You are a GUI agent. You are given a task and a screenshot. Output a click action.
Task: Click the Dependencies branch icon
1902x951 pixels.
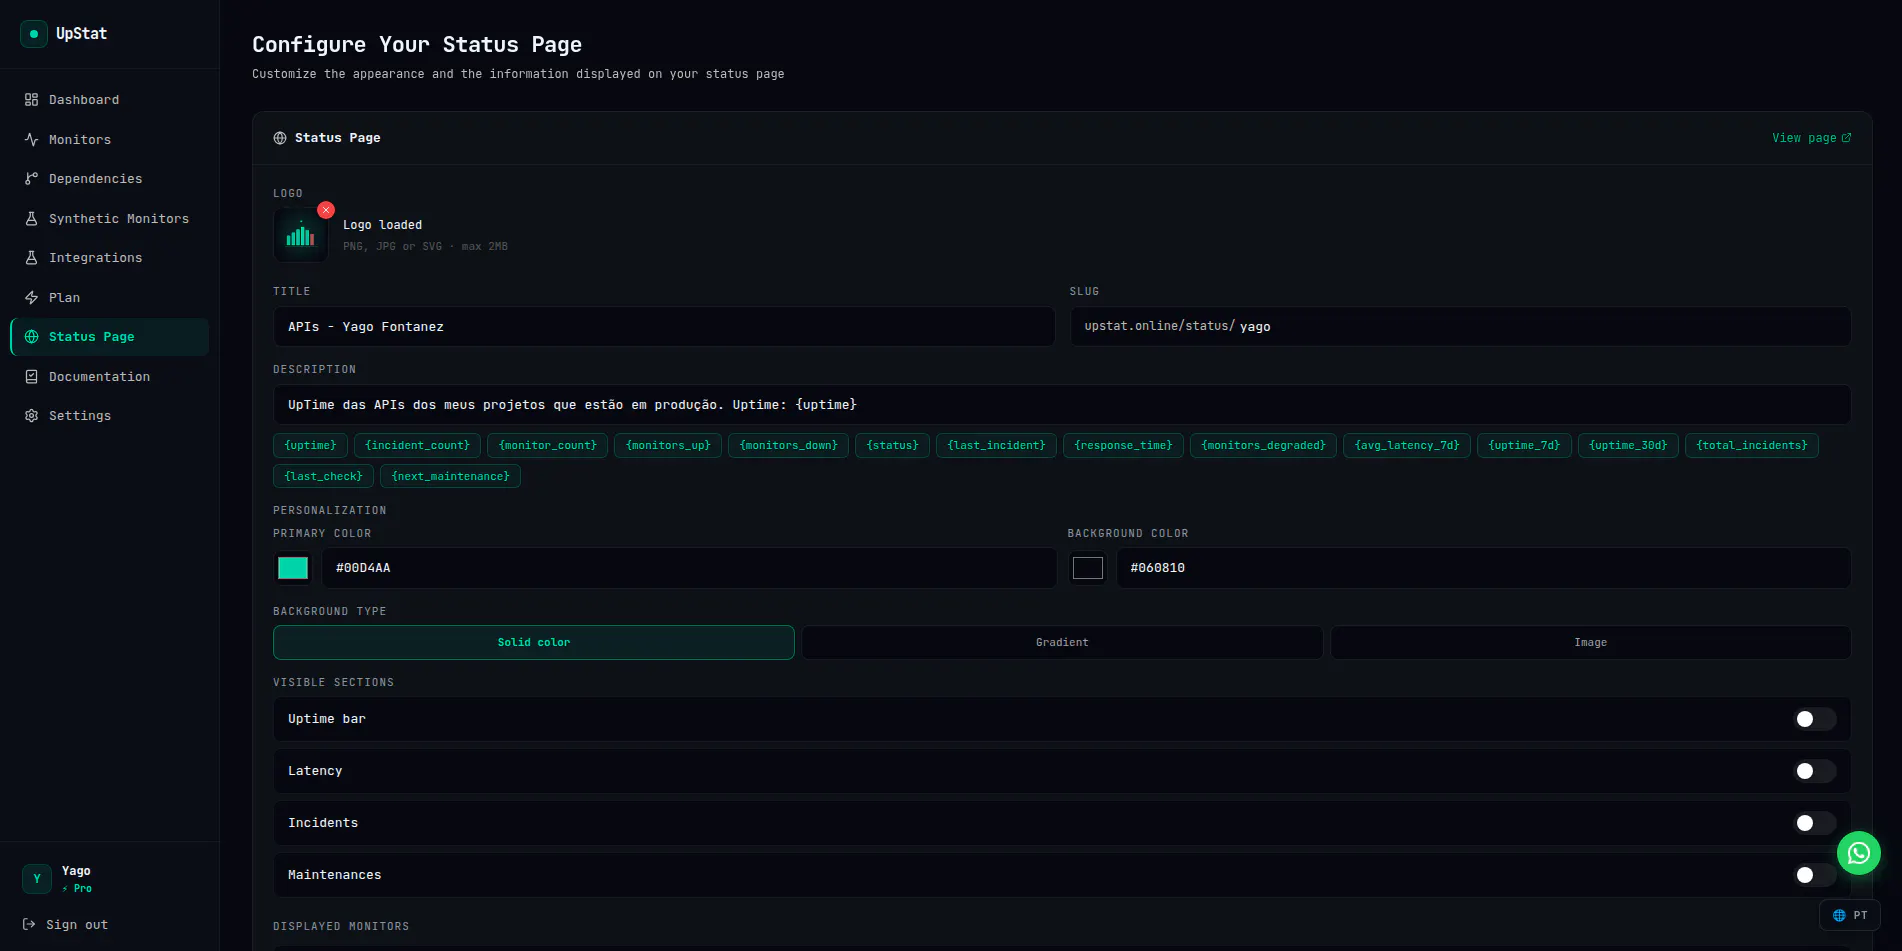point(31,179)
